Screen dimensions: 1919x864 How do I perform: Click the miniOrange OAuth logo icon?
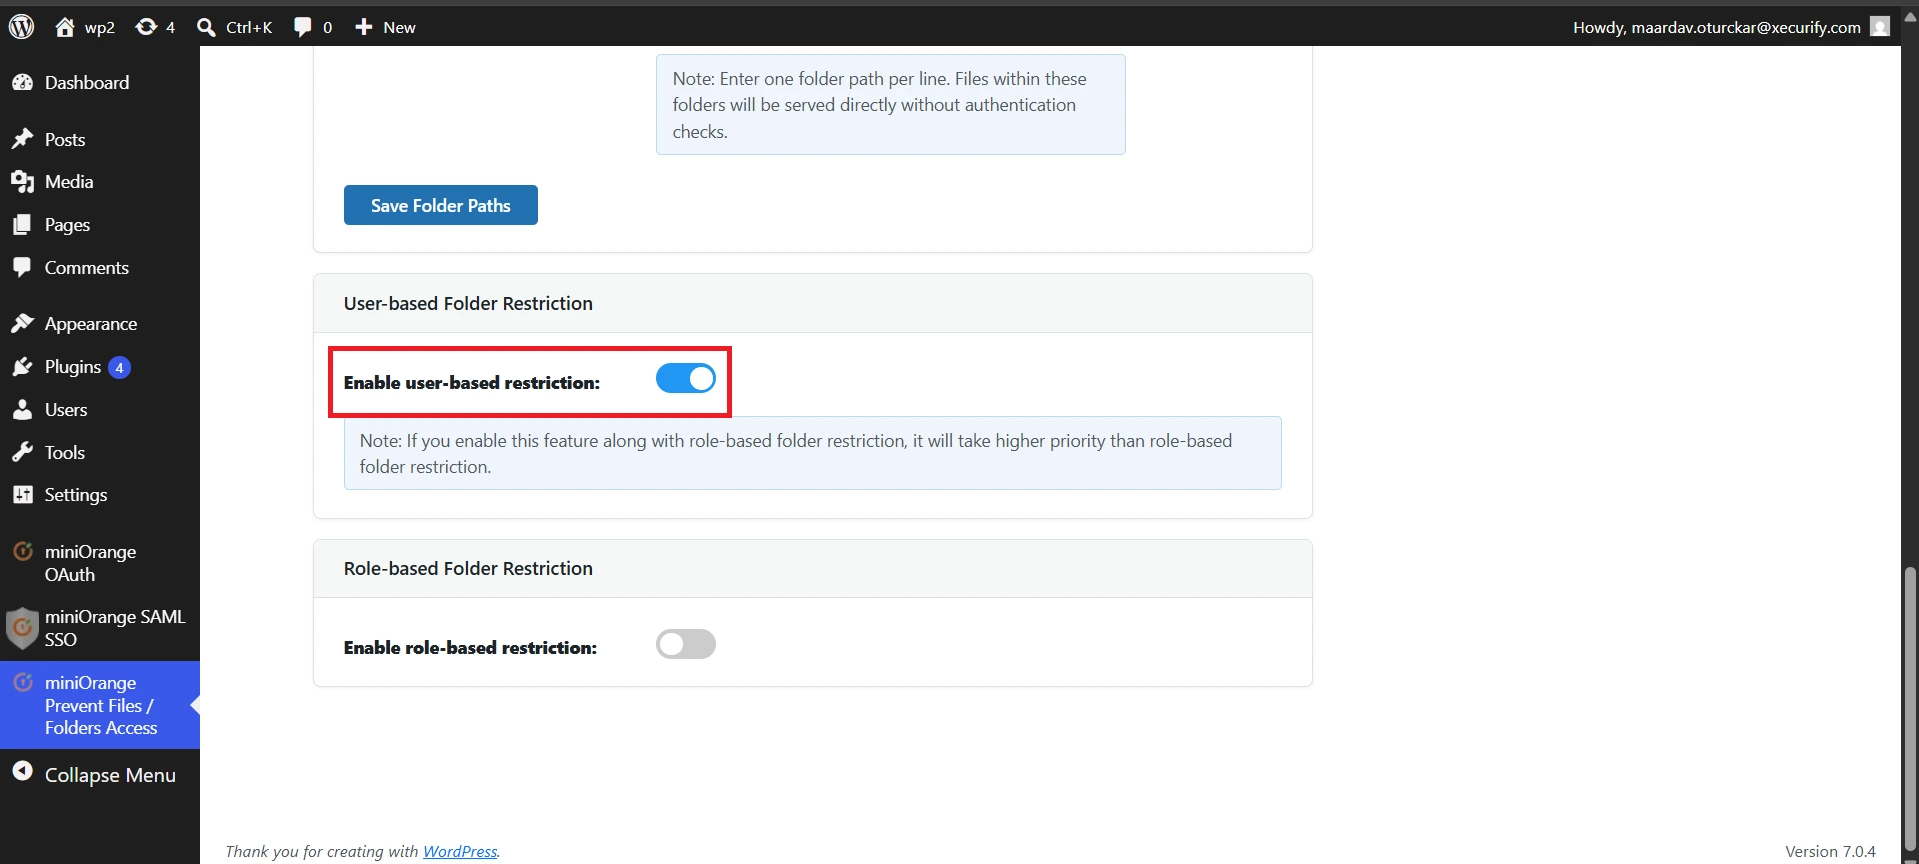(x=23, y=551)
